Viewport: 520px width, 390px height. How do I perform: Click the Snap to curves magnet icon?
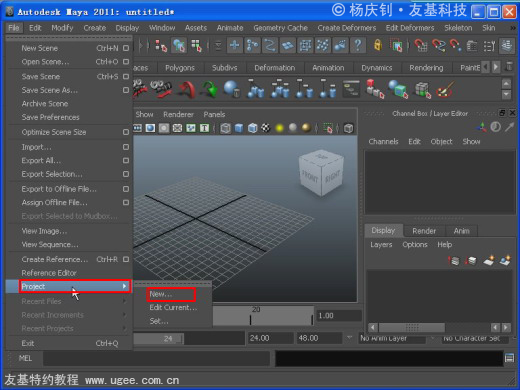[439, 45]
